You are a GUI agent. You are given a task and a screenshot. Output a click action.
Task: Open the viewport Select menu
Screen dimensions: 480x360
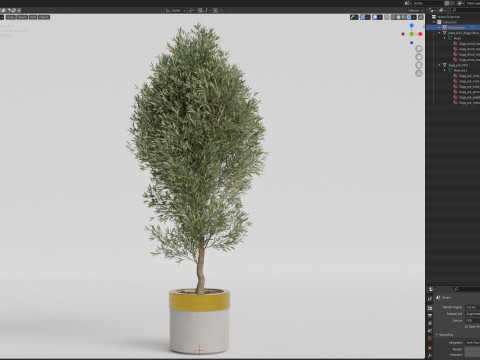(x=22, y=17)
